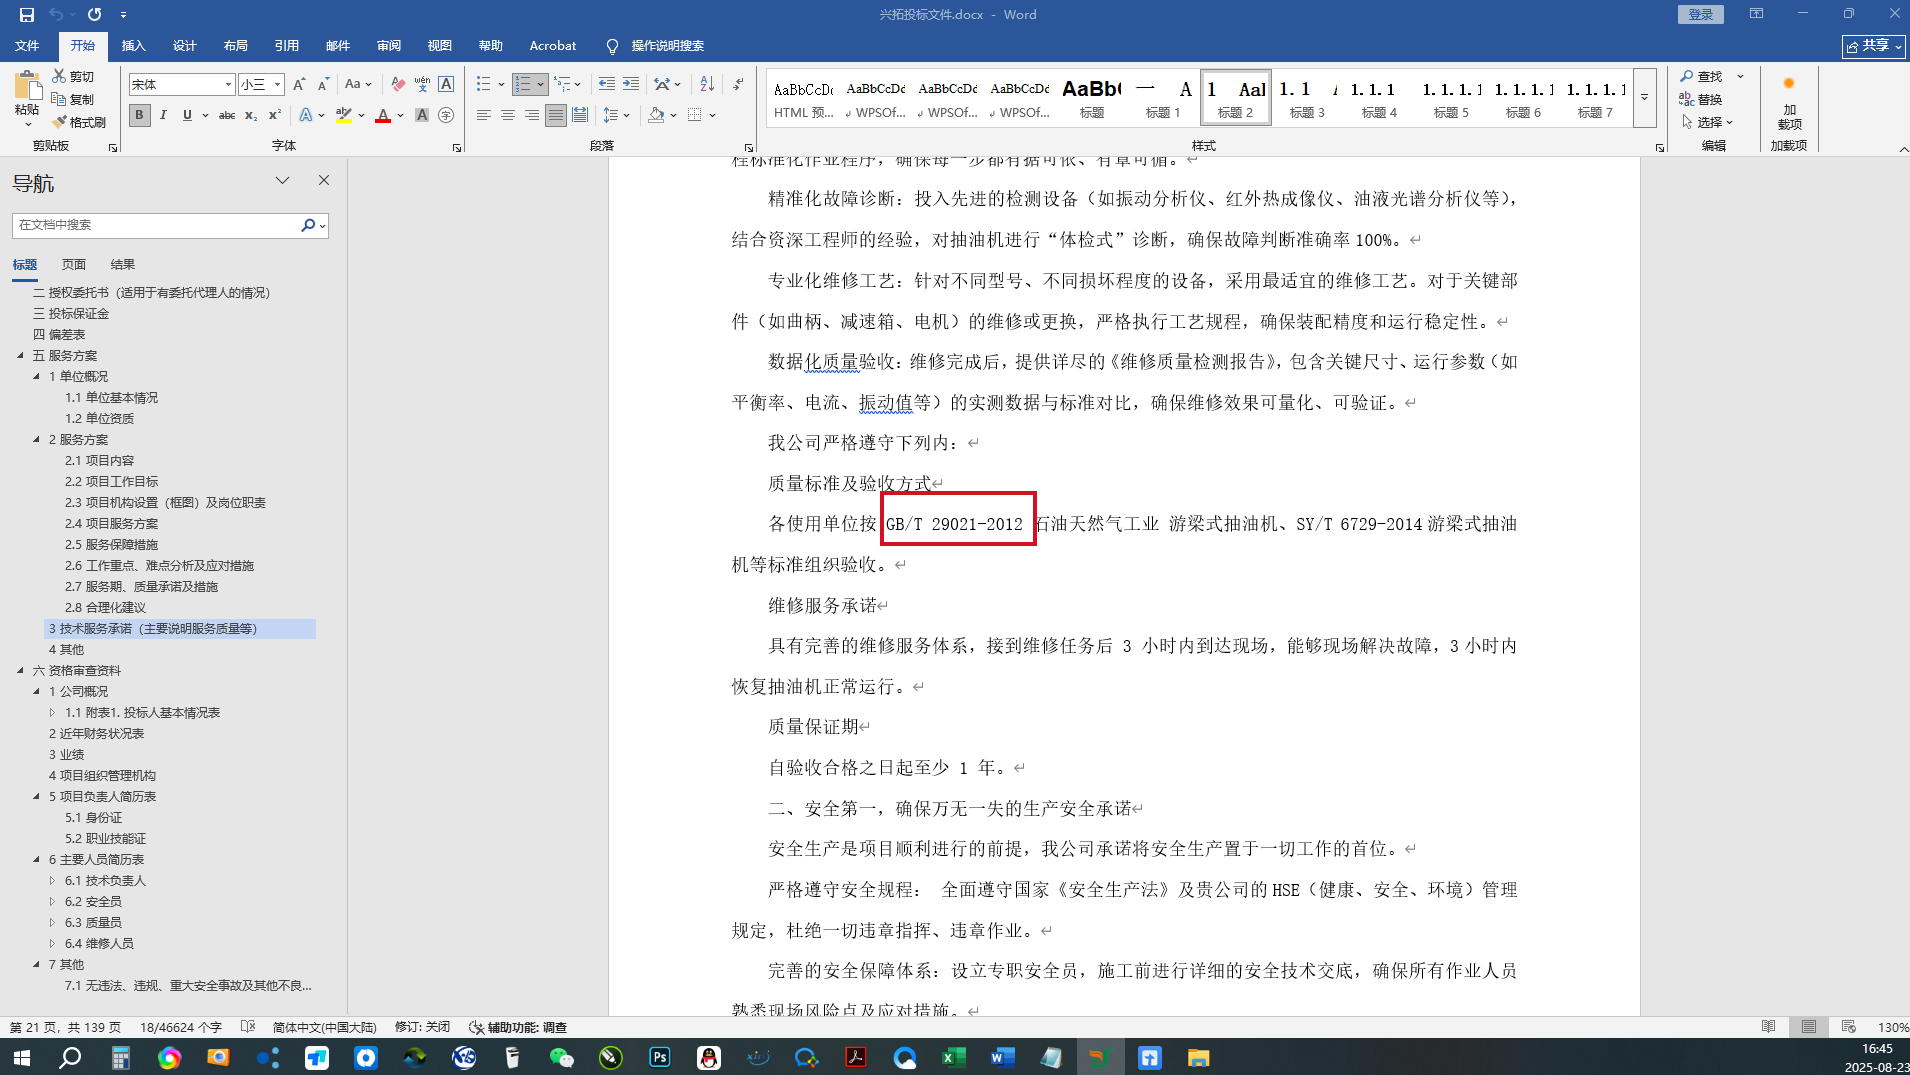Toggle the bullet list button
This screenshot has width=1910, height=1075.
tap(484, 85)
